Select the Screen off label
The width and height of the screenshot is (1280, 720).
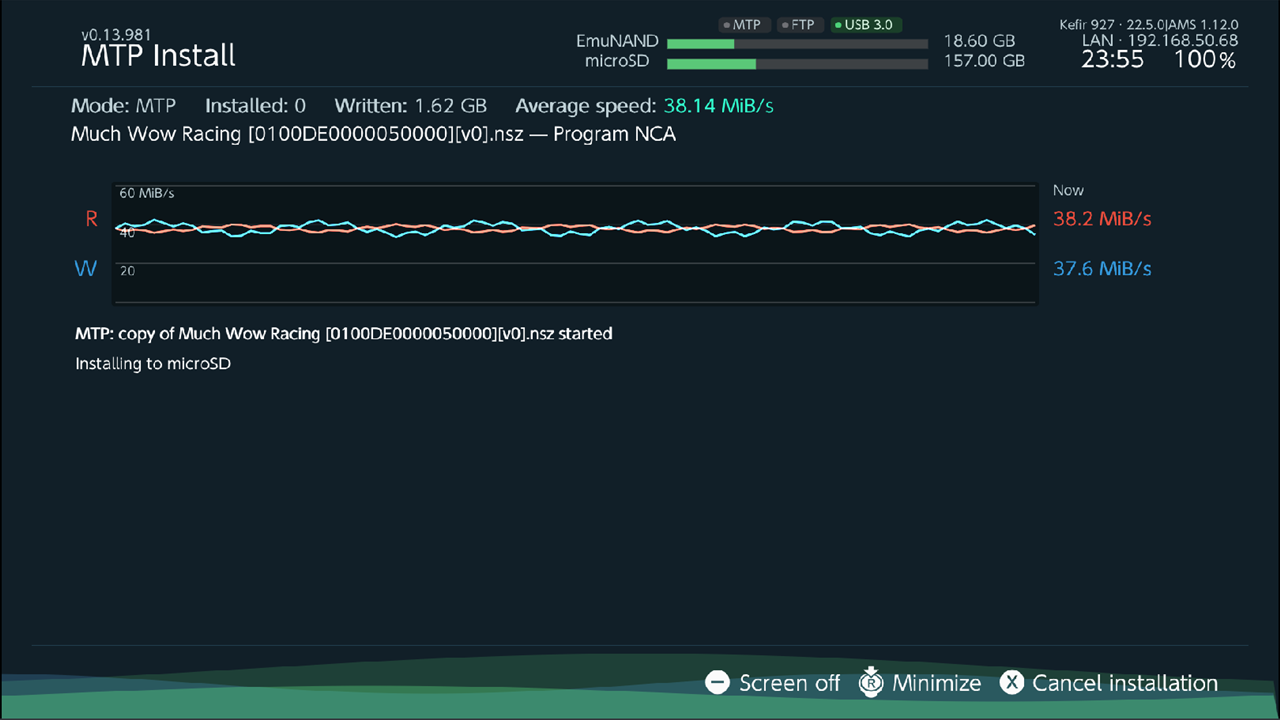pos(789,683)
